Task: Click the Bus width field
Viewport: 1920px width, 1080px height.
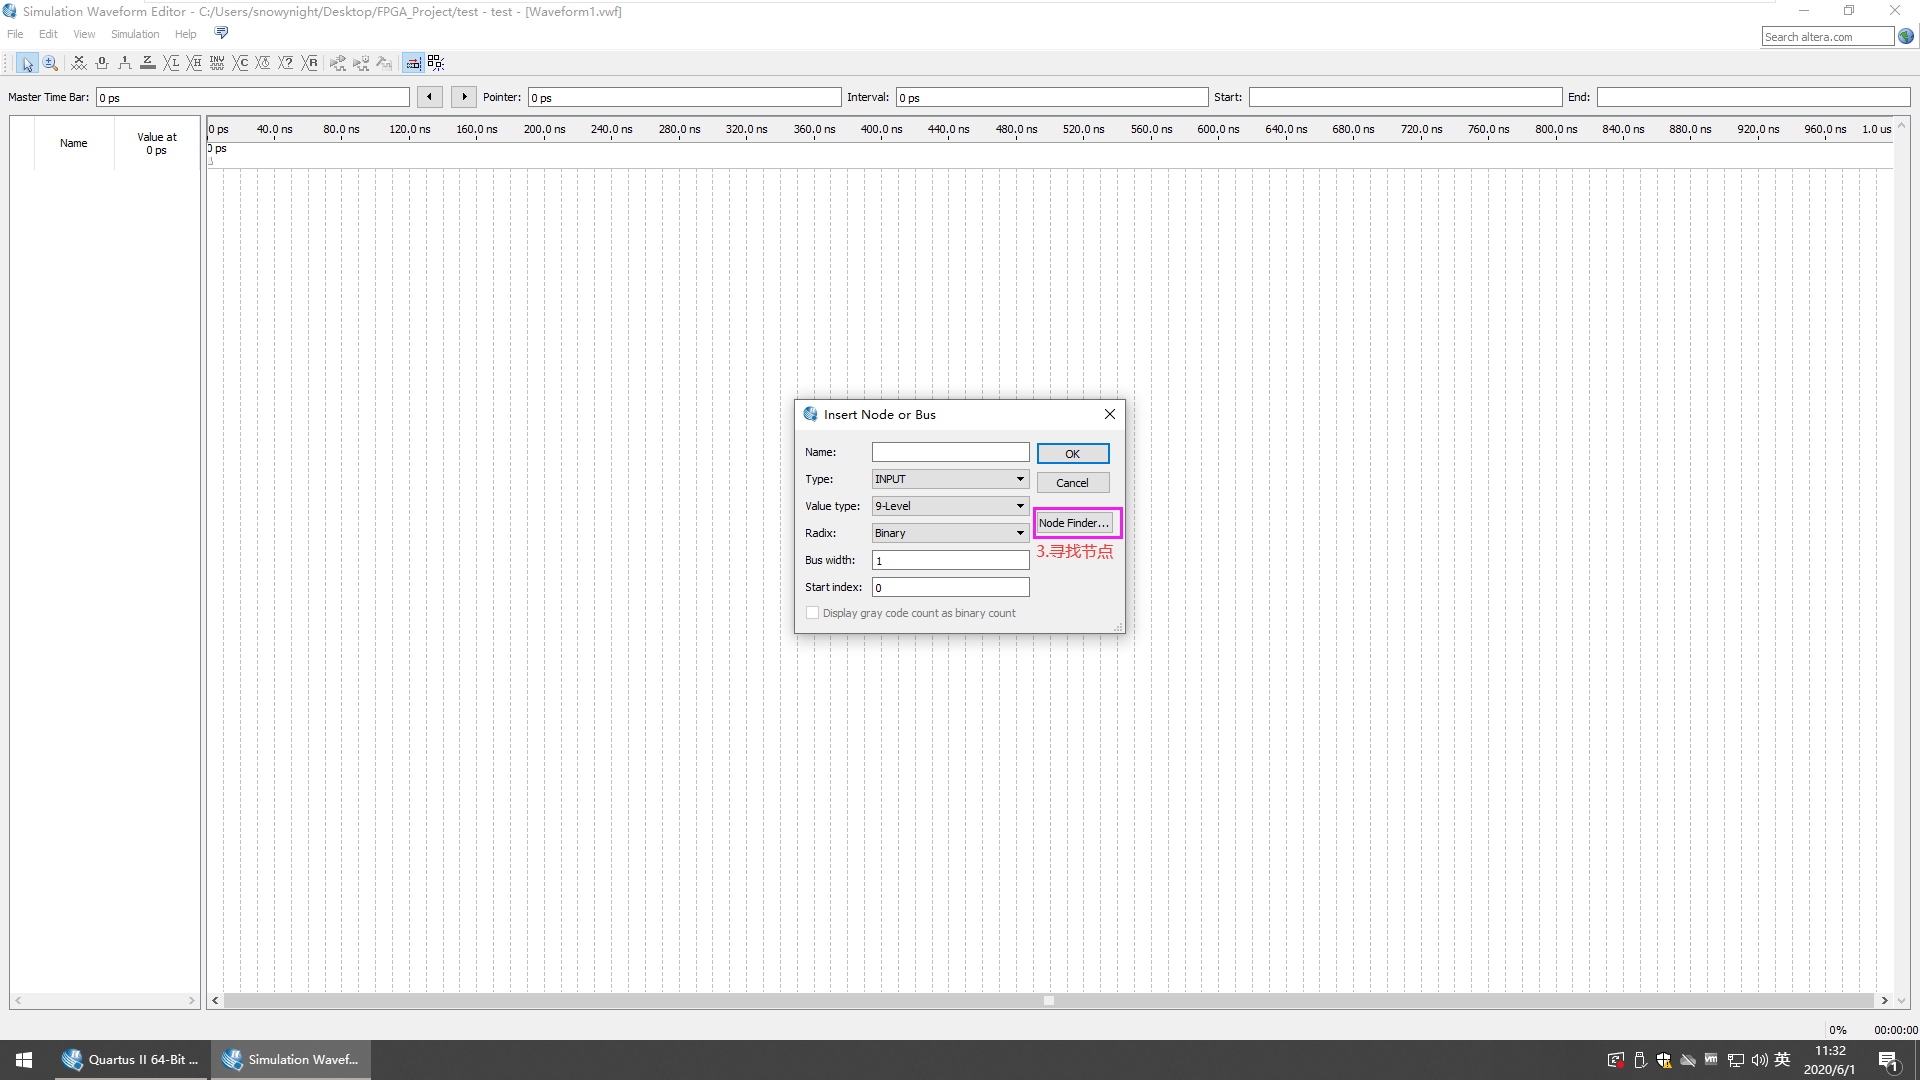Action: (x=950, y=560)
